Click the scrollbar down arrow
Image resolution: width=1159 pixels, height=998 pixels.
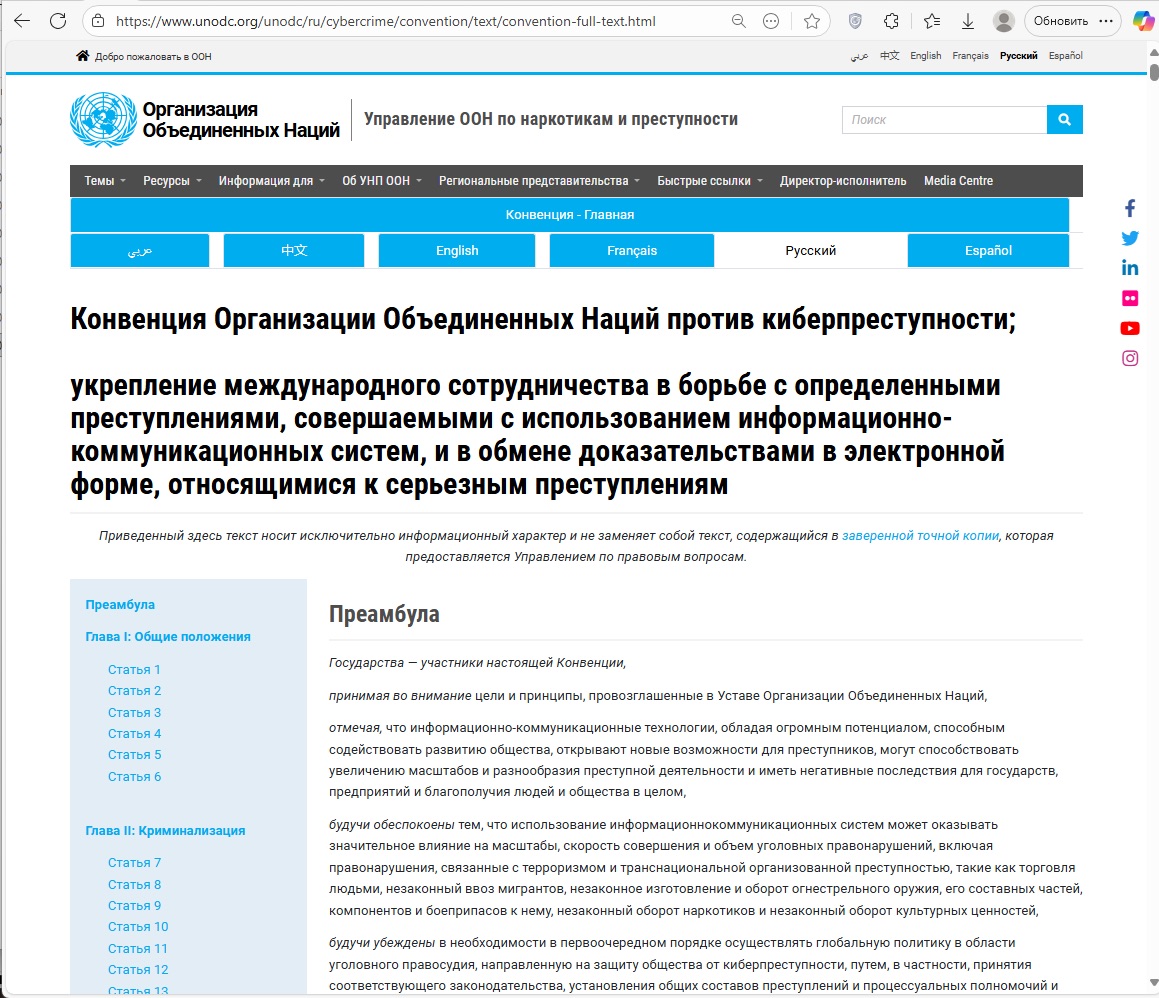(x=1154, y=982)
